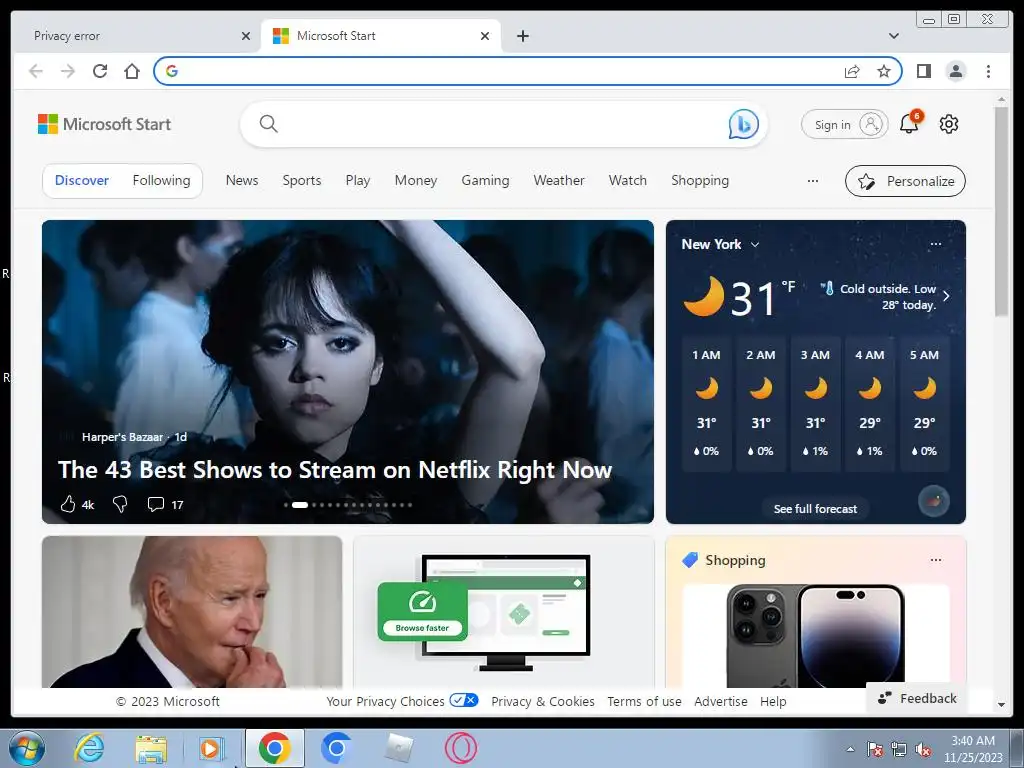The height and width of the screenshot is (768, 1024).
Task: Open the Chrome profile avatar
Action: click(956, 71)
